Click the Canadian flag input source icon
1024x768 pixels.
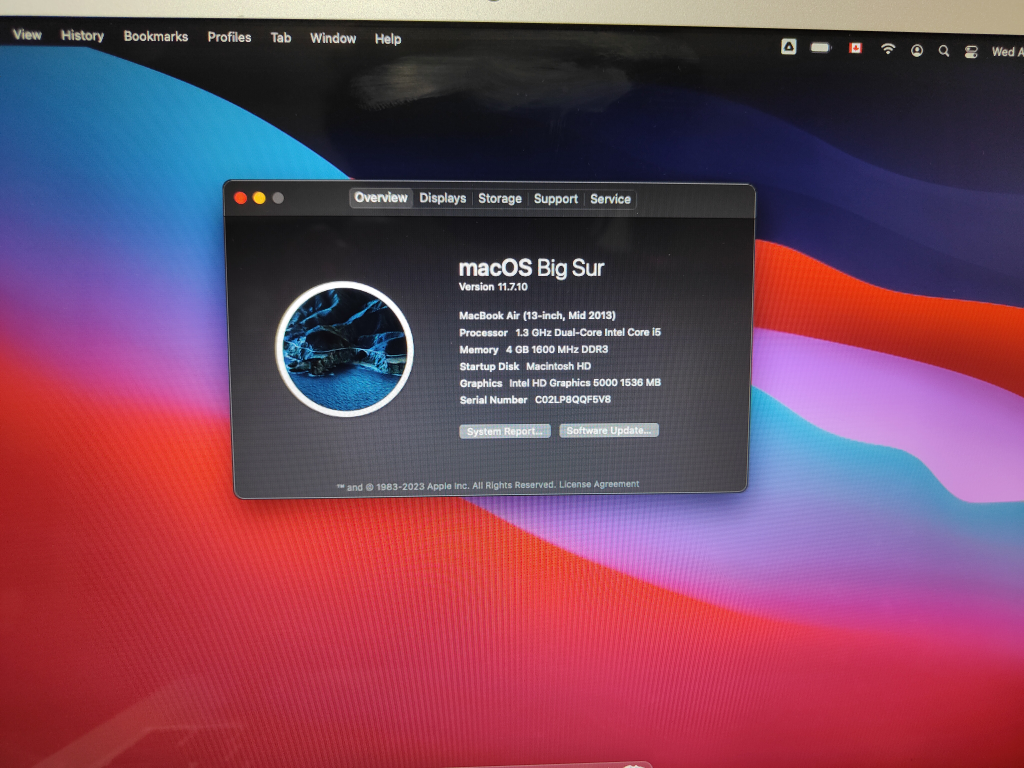click(x=855, y=48)
